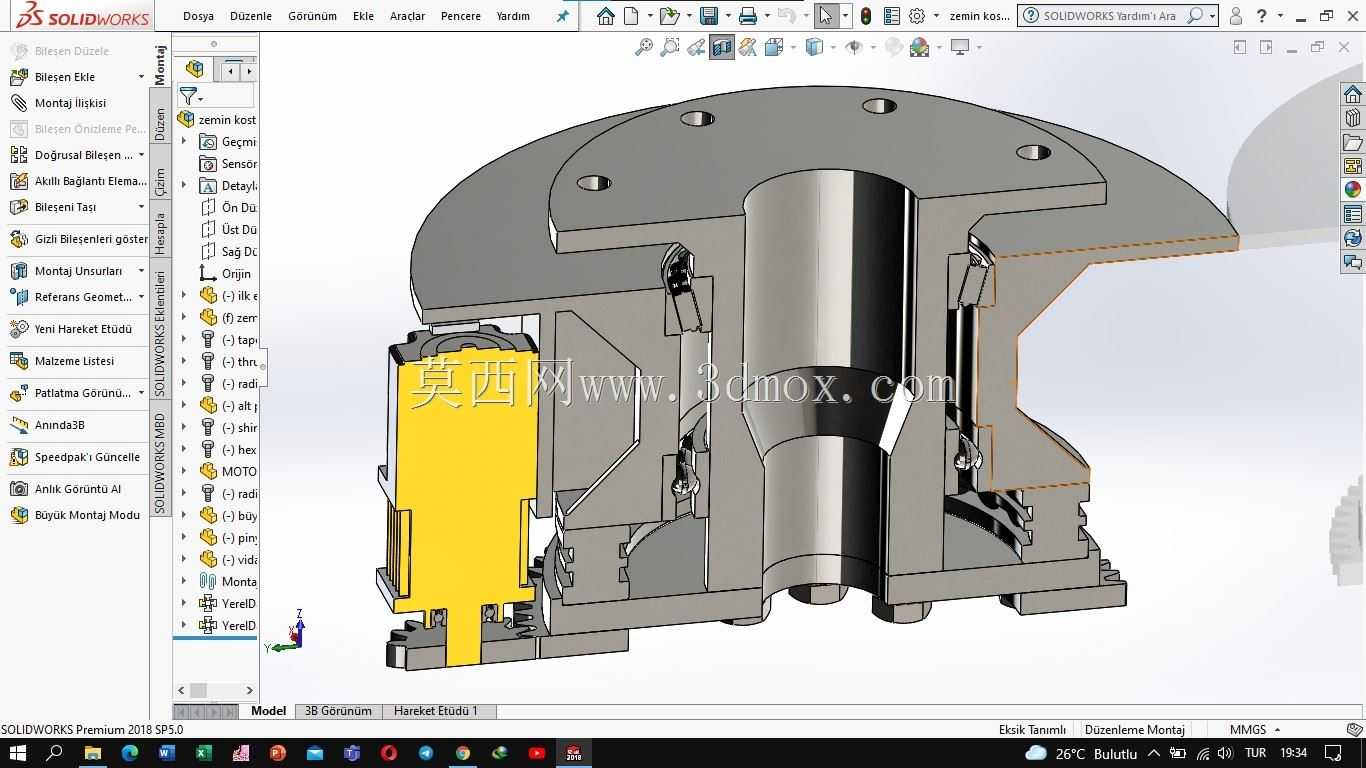Open the Görünüm menu

(312, 16)
